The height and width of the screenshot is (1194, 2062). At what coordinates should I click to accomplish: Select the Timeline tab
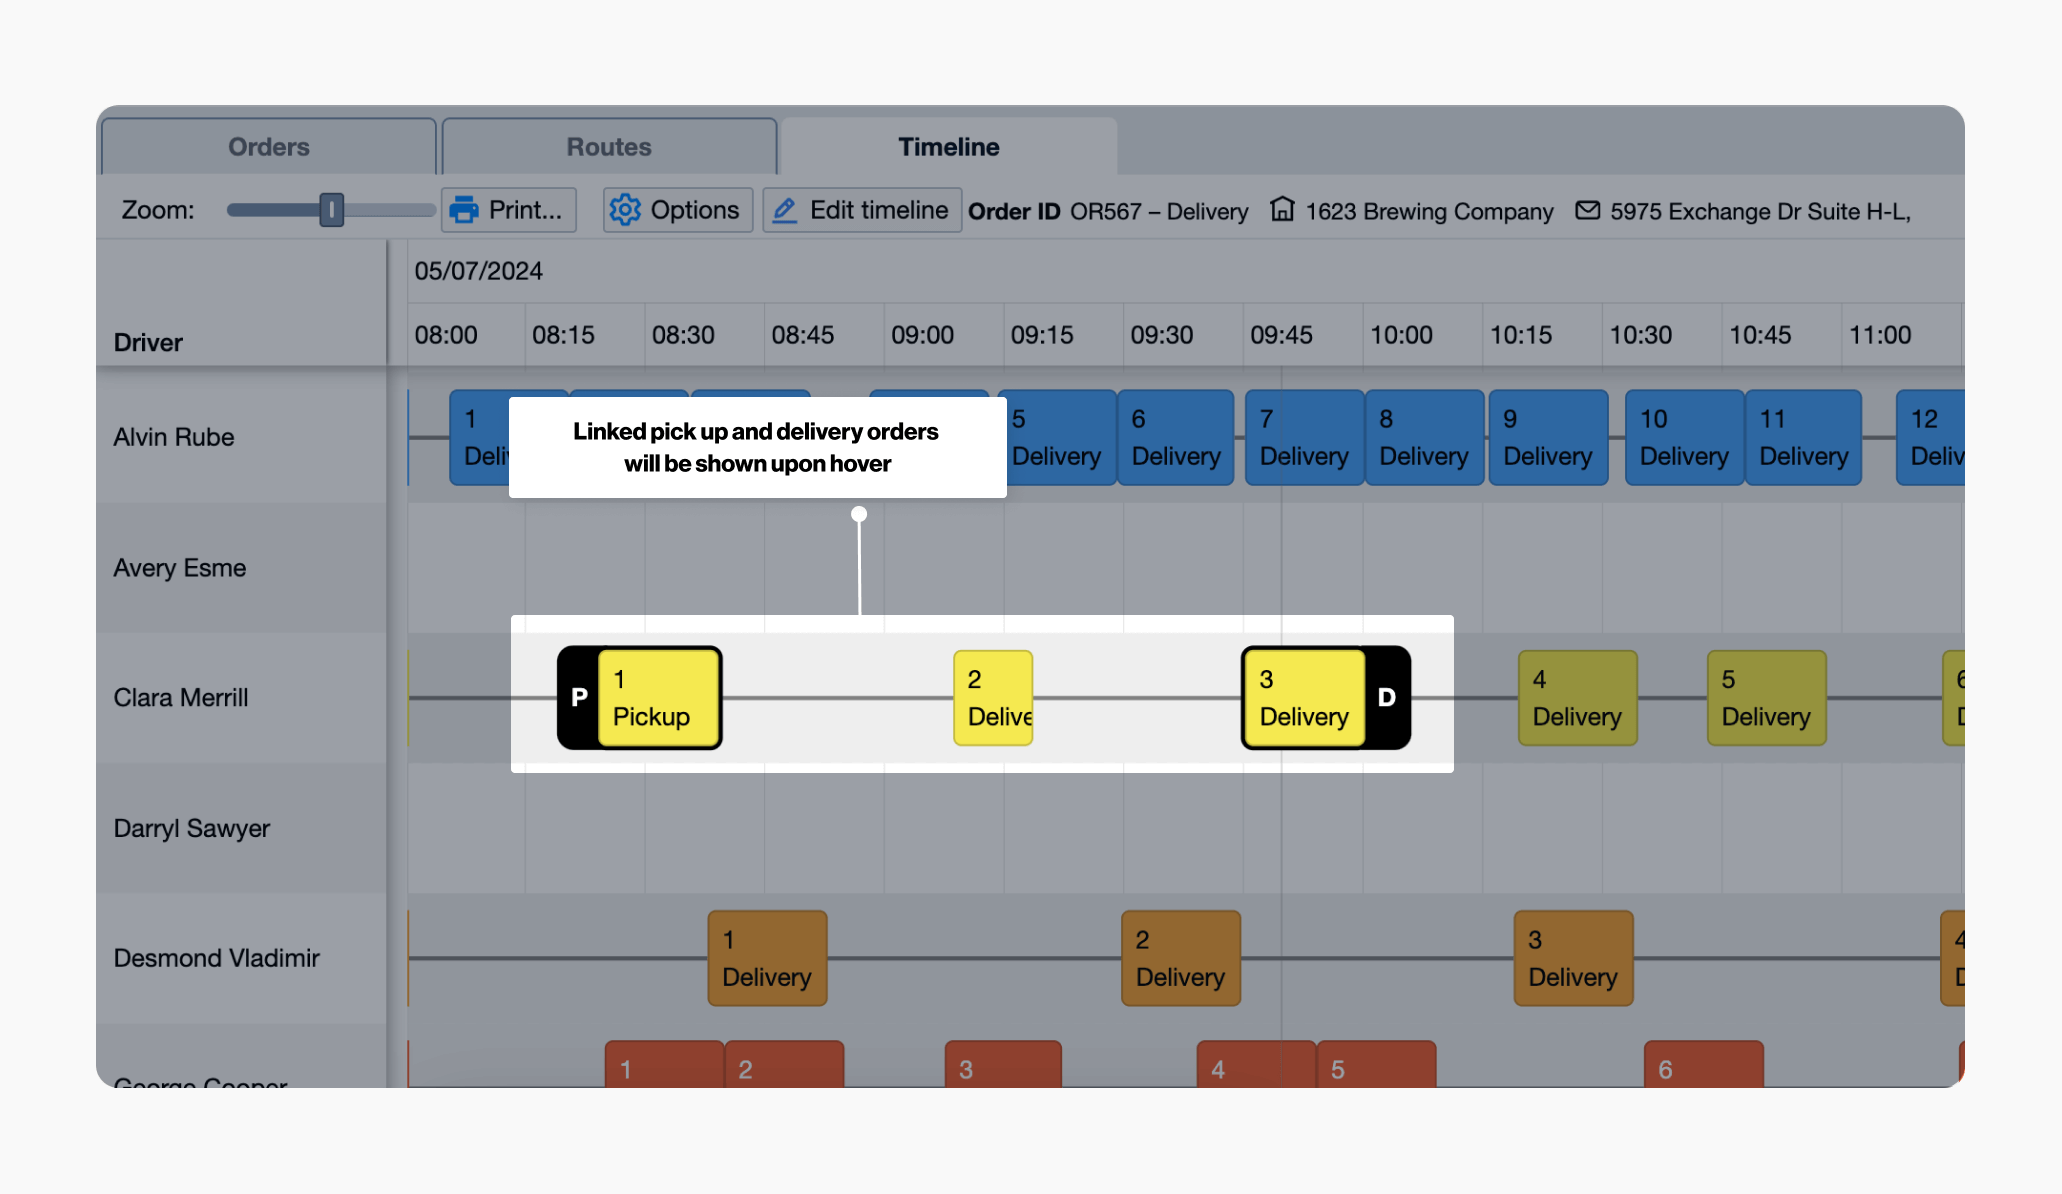(948, 147)
